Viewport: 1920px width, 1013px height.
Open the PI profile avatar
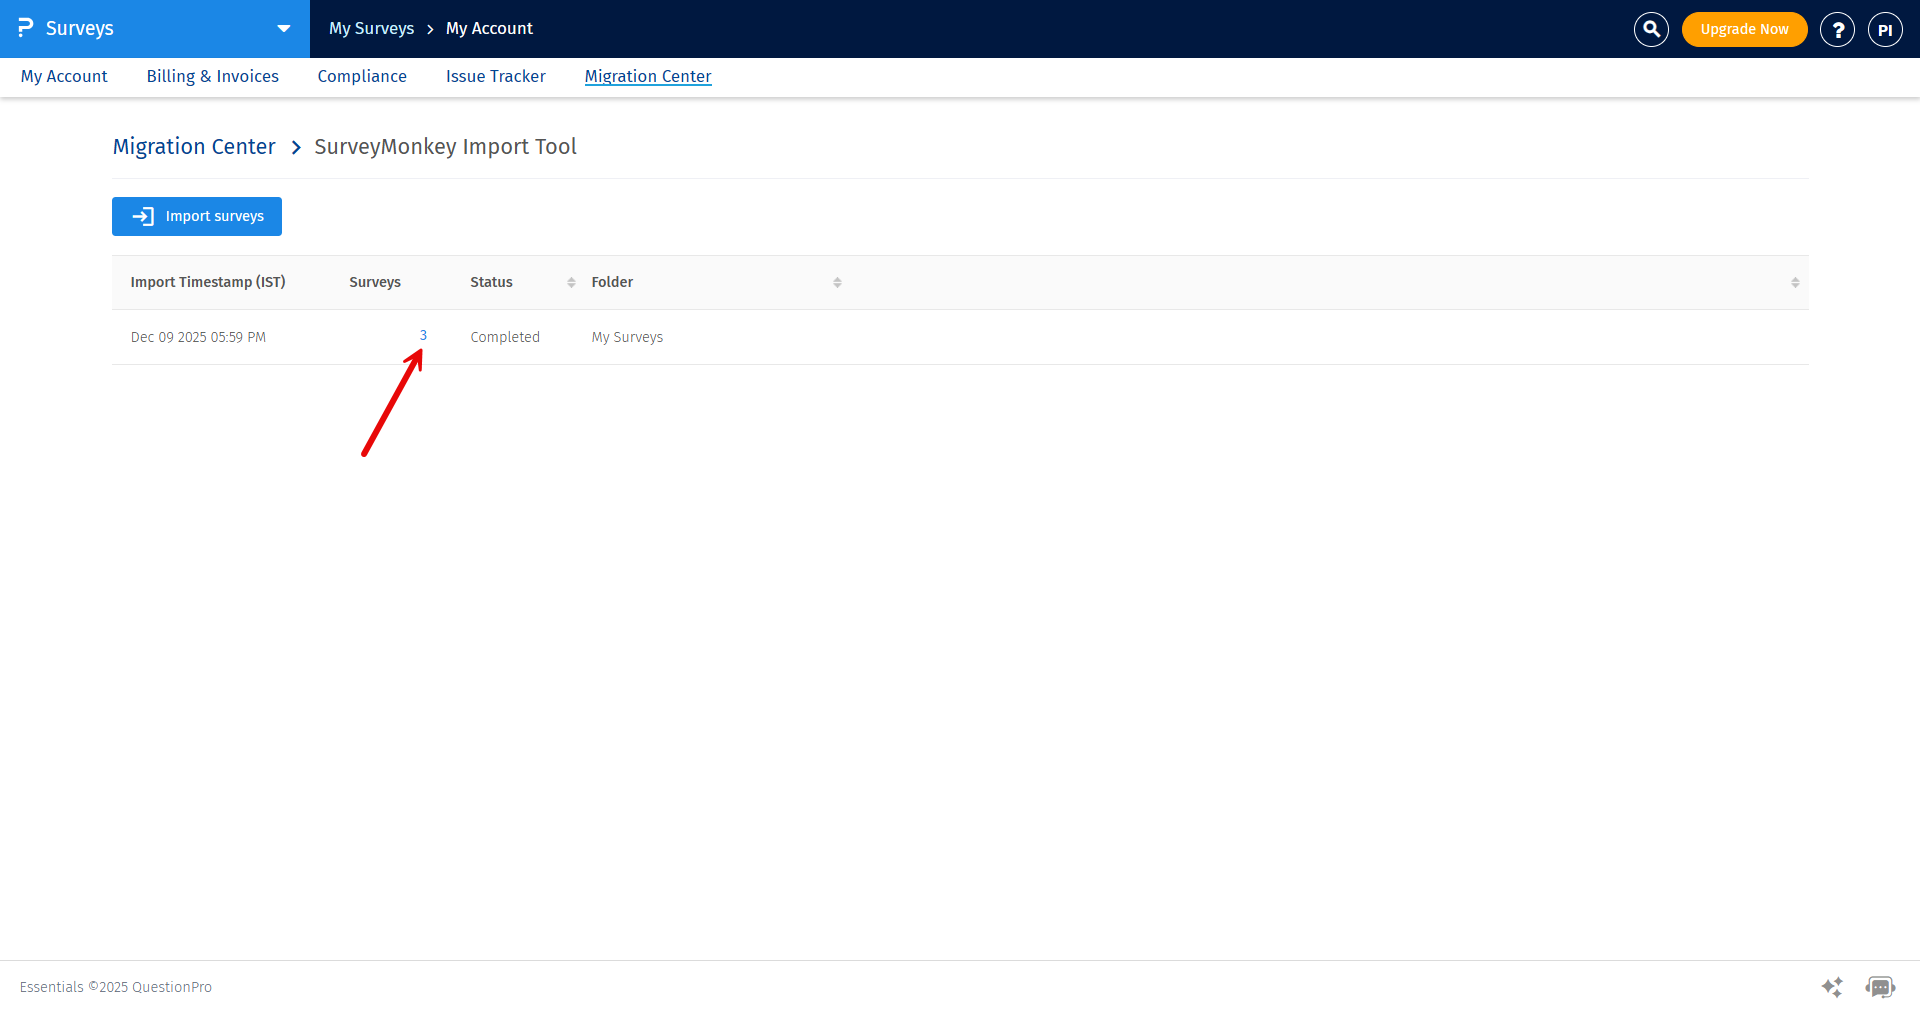[1885, 29]
